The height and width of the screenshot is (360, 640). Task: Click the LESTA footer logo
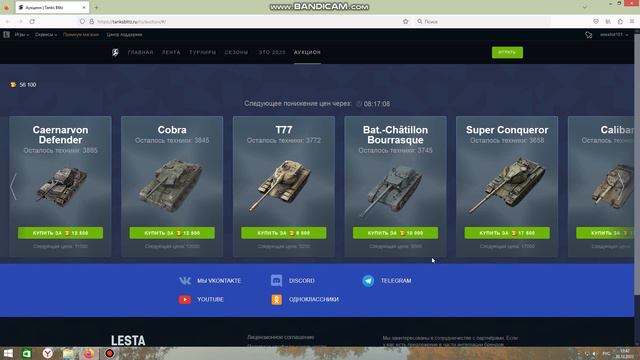click(x=128, y=341)
